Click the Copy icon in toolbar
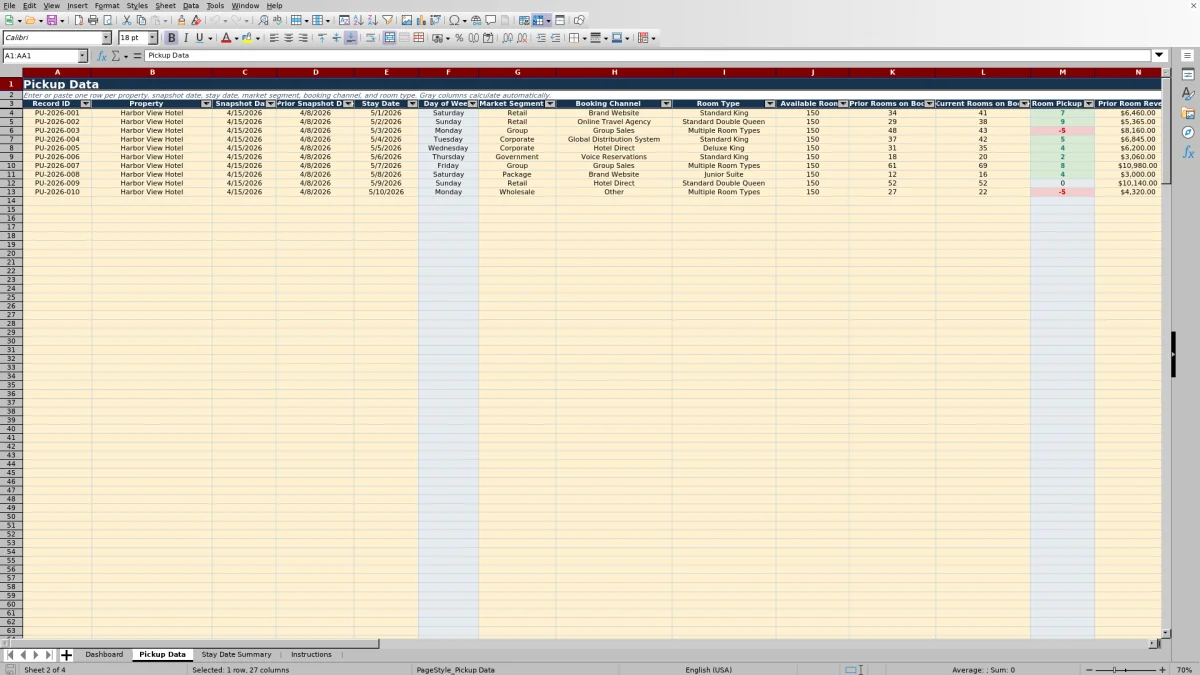 click(x=141, y=20)
